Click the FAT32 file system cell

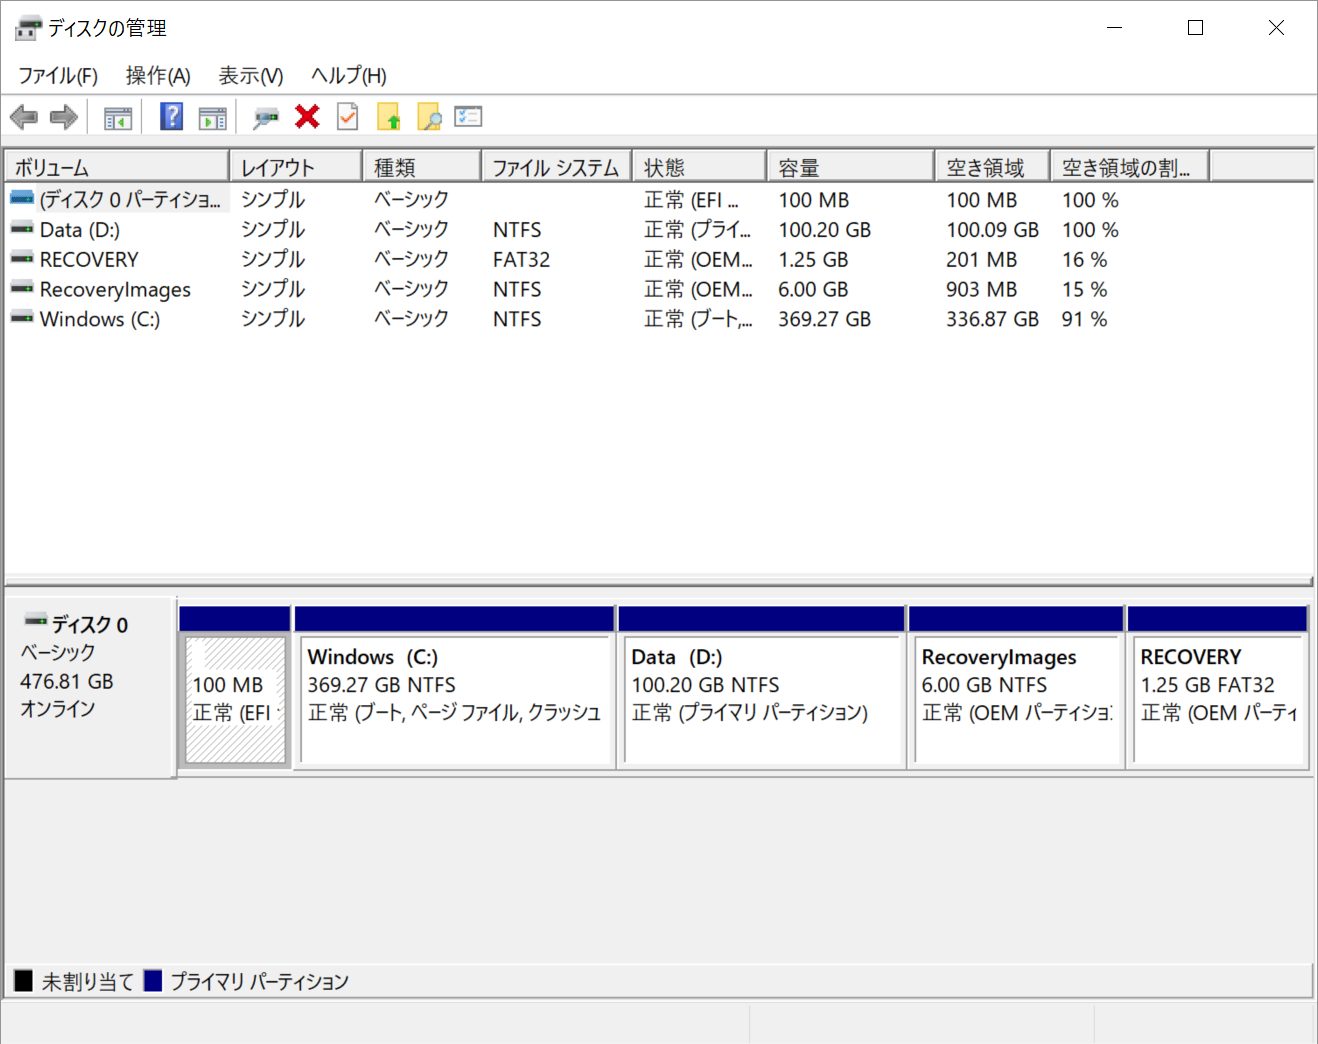(x=521, y=259)
